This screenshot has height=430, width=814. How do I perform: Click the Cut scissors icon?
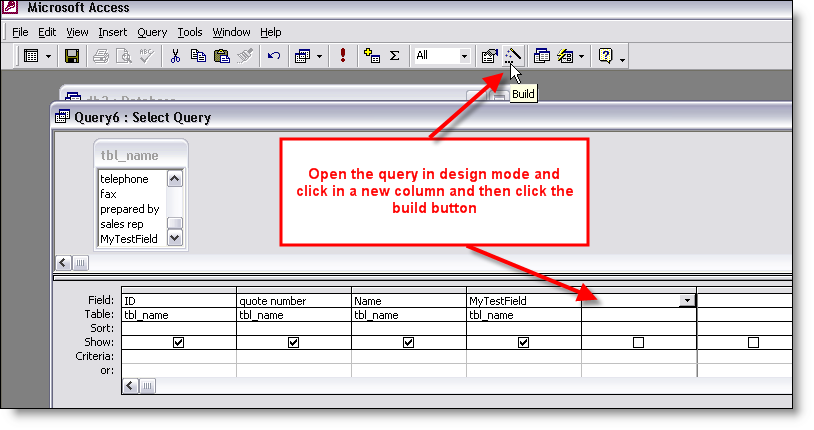[x=175, y=56]
